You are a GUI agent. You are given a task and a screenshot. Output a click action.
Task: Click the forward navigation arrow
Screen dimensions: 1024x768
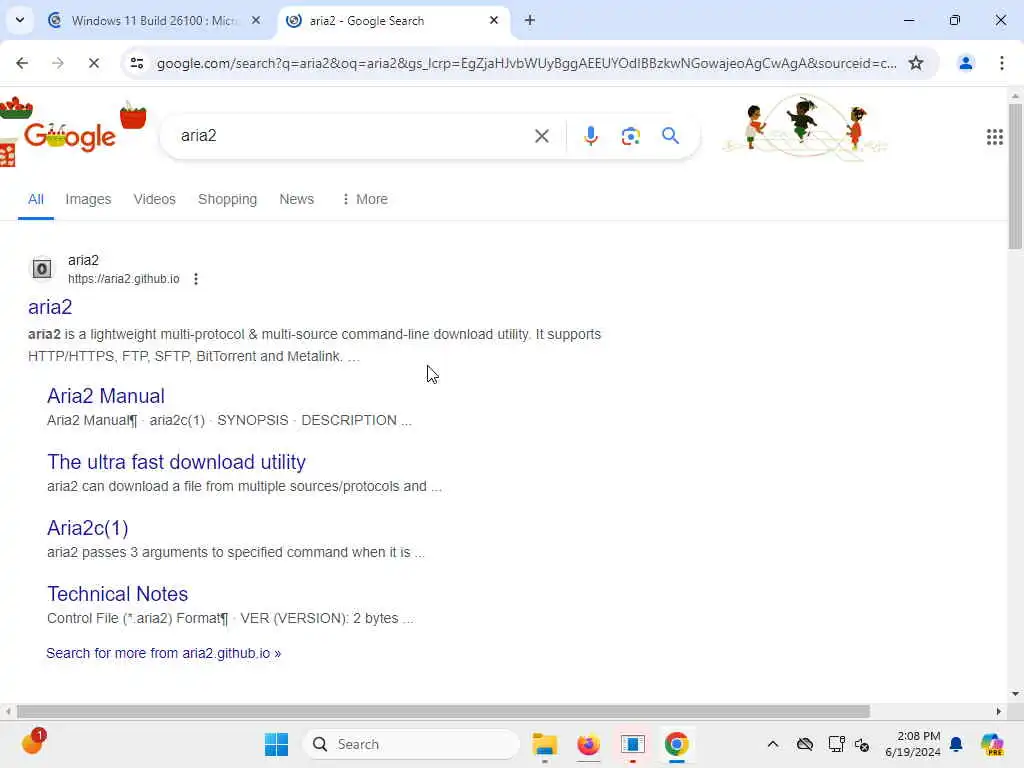point(58,63)
